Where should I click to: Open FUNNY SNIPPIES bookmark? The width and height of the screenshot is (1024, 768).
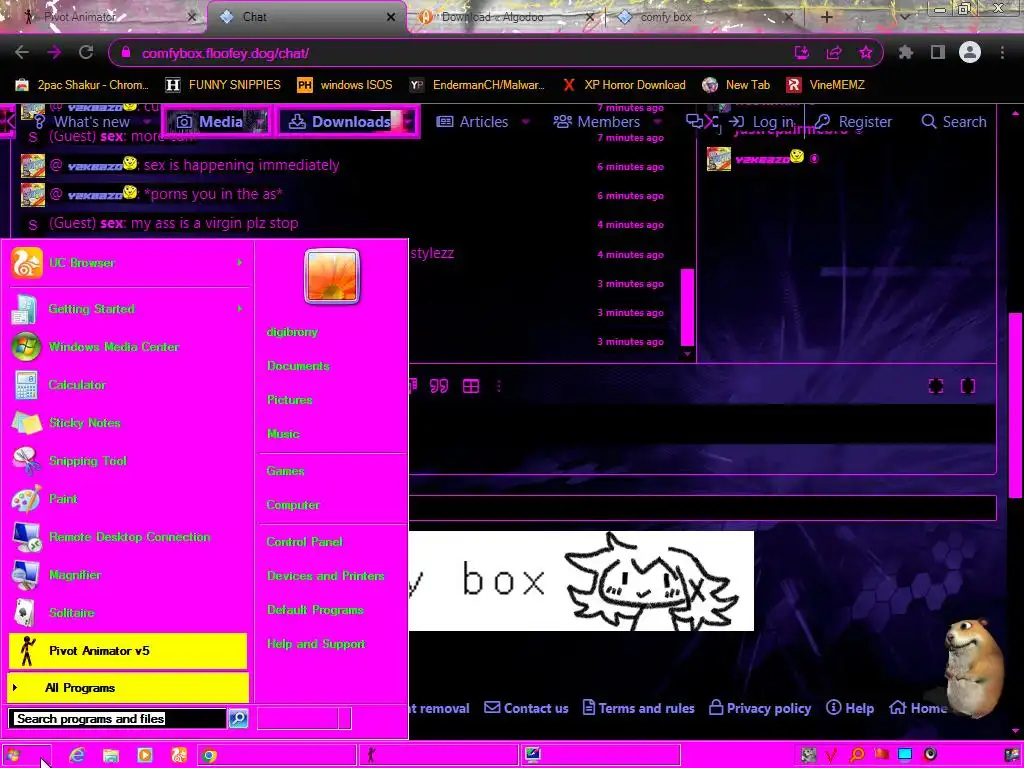pyautogui.click(x=223, y=85)
